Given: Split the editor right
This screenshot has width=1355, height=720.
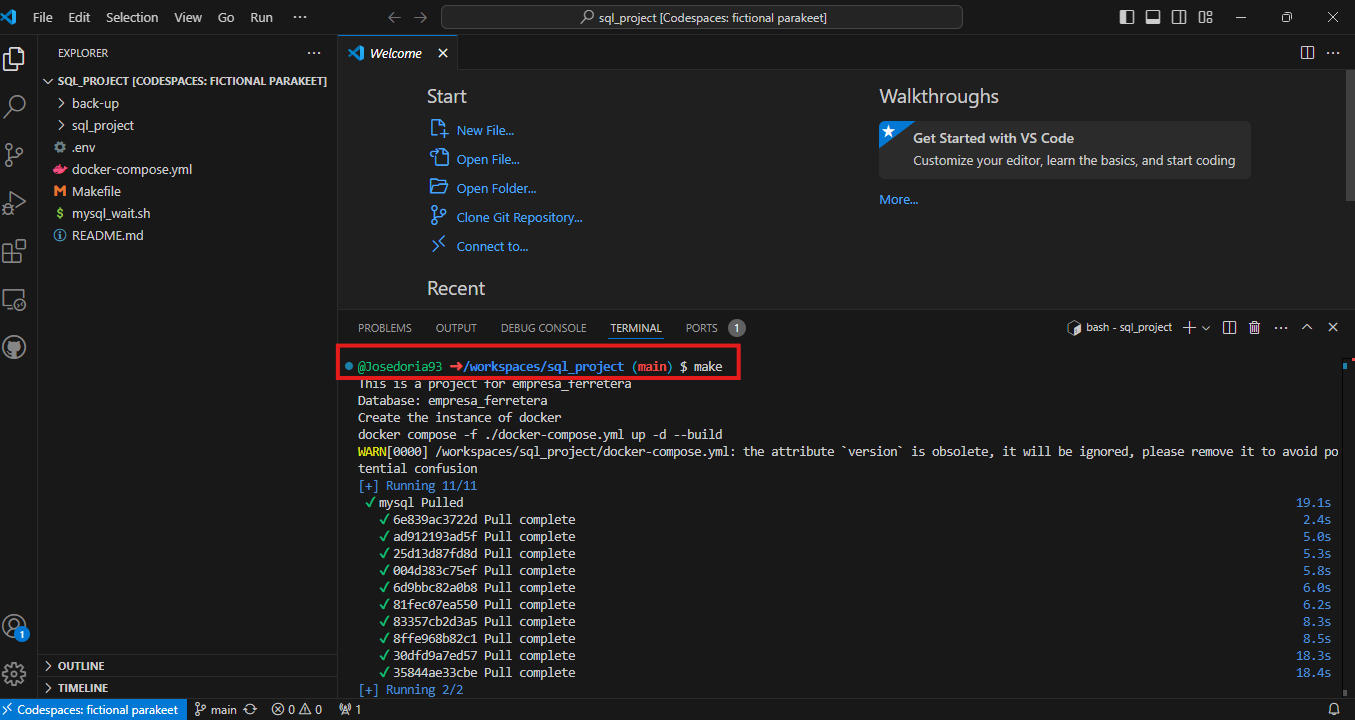Looking at the screenshot, I should (1307, 53).
